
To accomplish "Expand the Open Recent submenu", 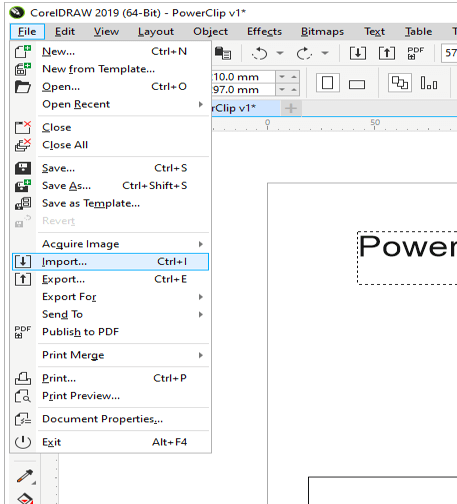I will [x=201, y=104].
